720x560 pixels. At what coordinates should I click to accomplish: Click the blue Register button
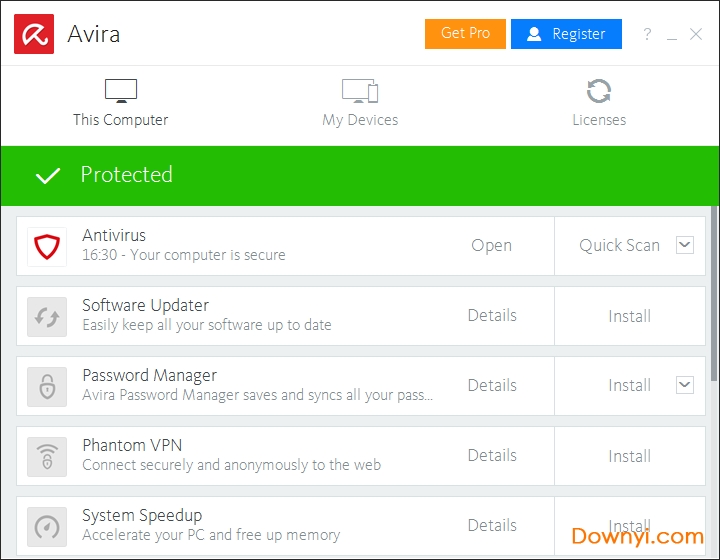[x=566, y=34]
